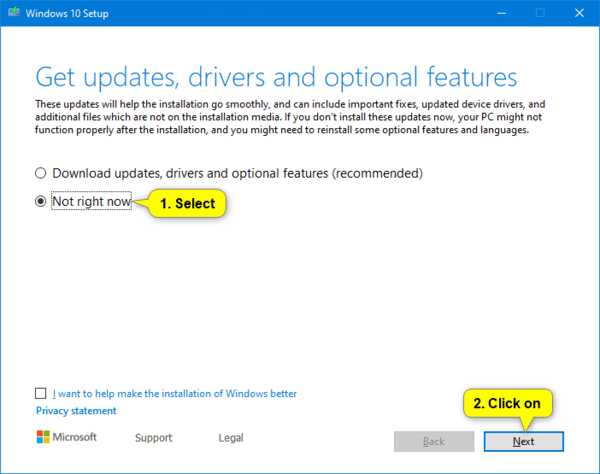
Task: Select the Download updates (recommended) radio button
Action: tap(41, 173)
